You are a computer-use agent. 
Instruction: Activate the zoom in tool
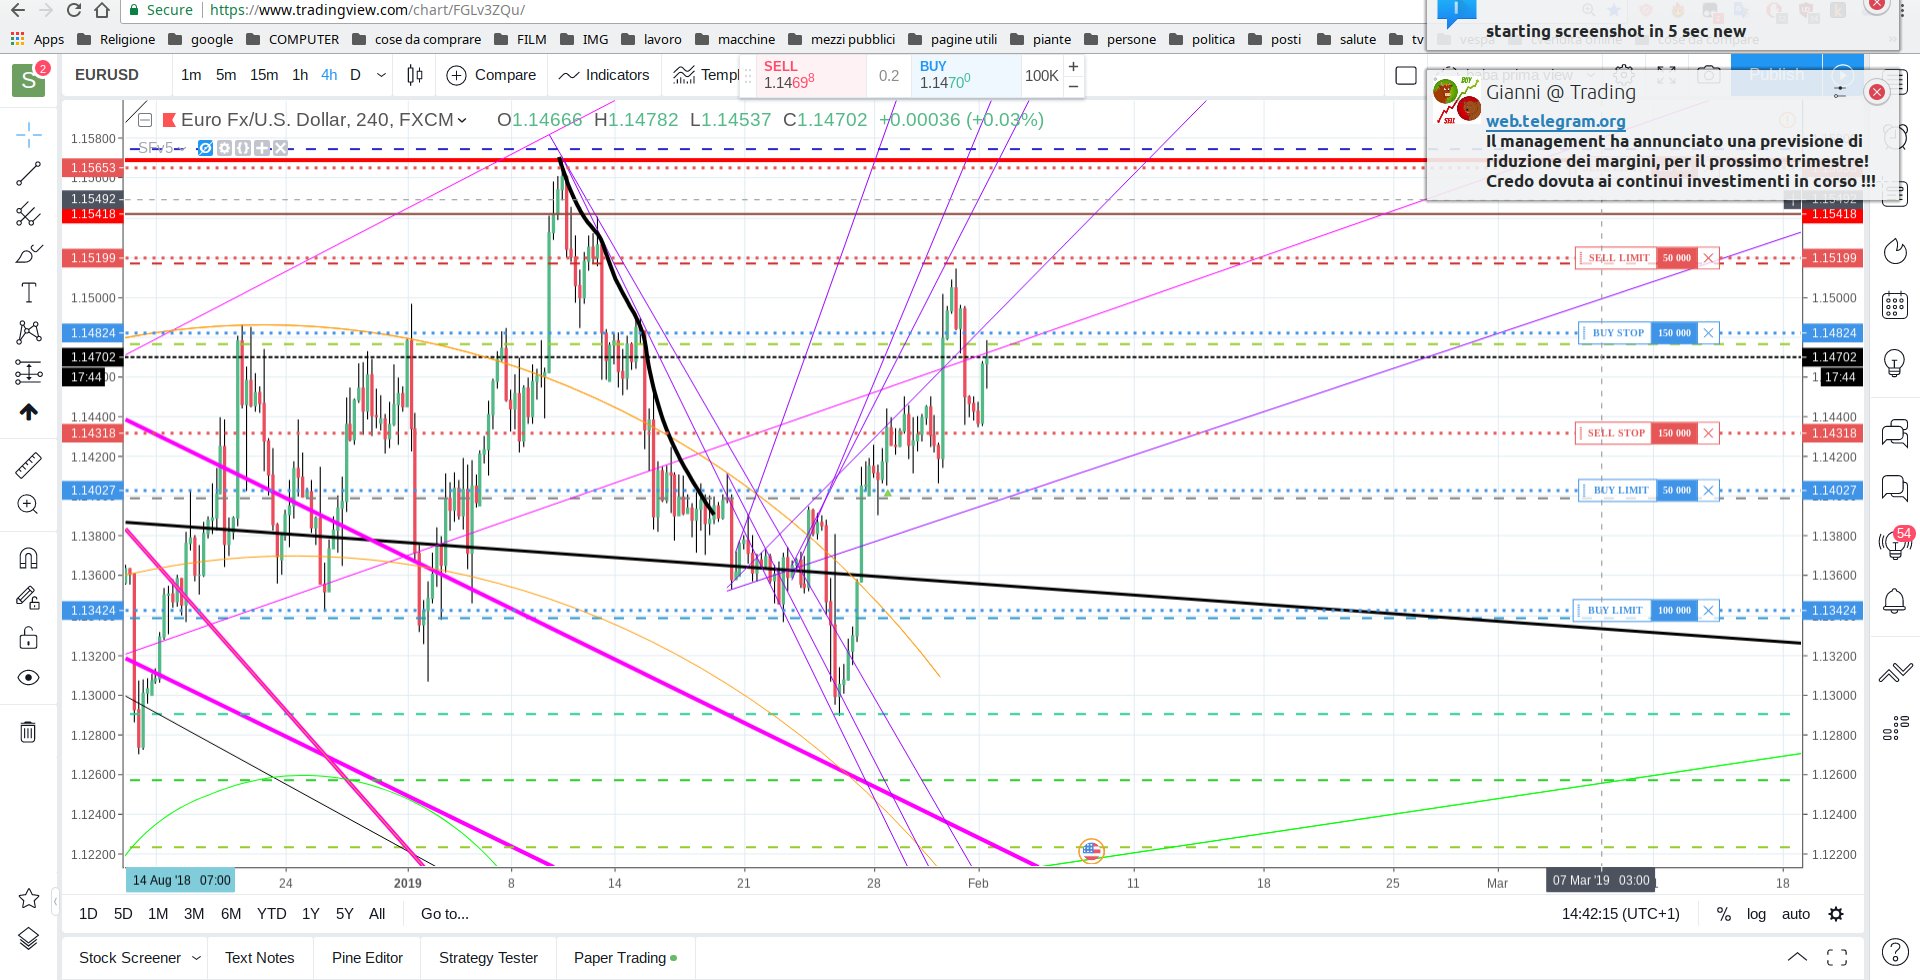point(29,505)
